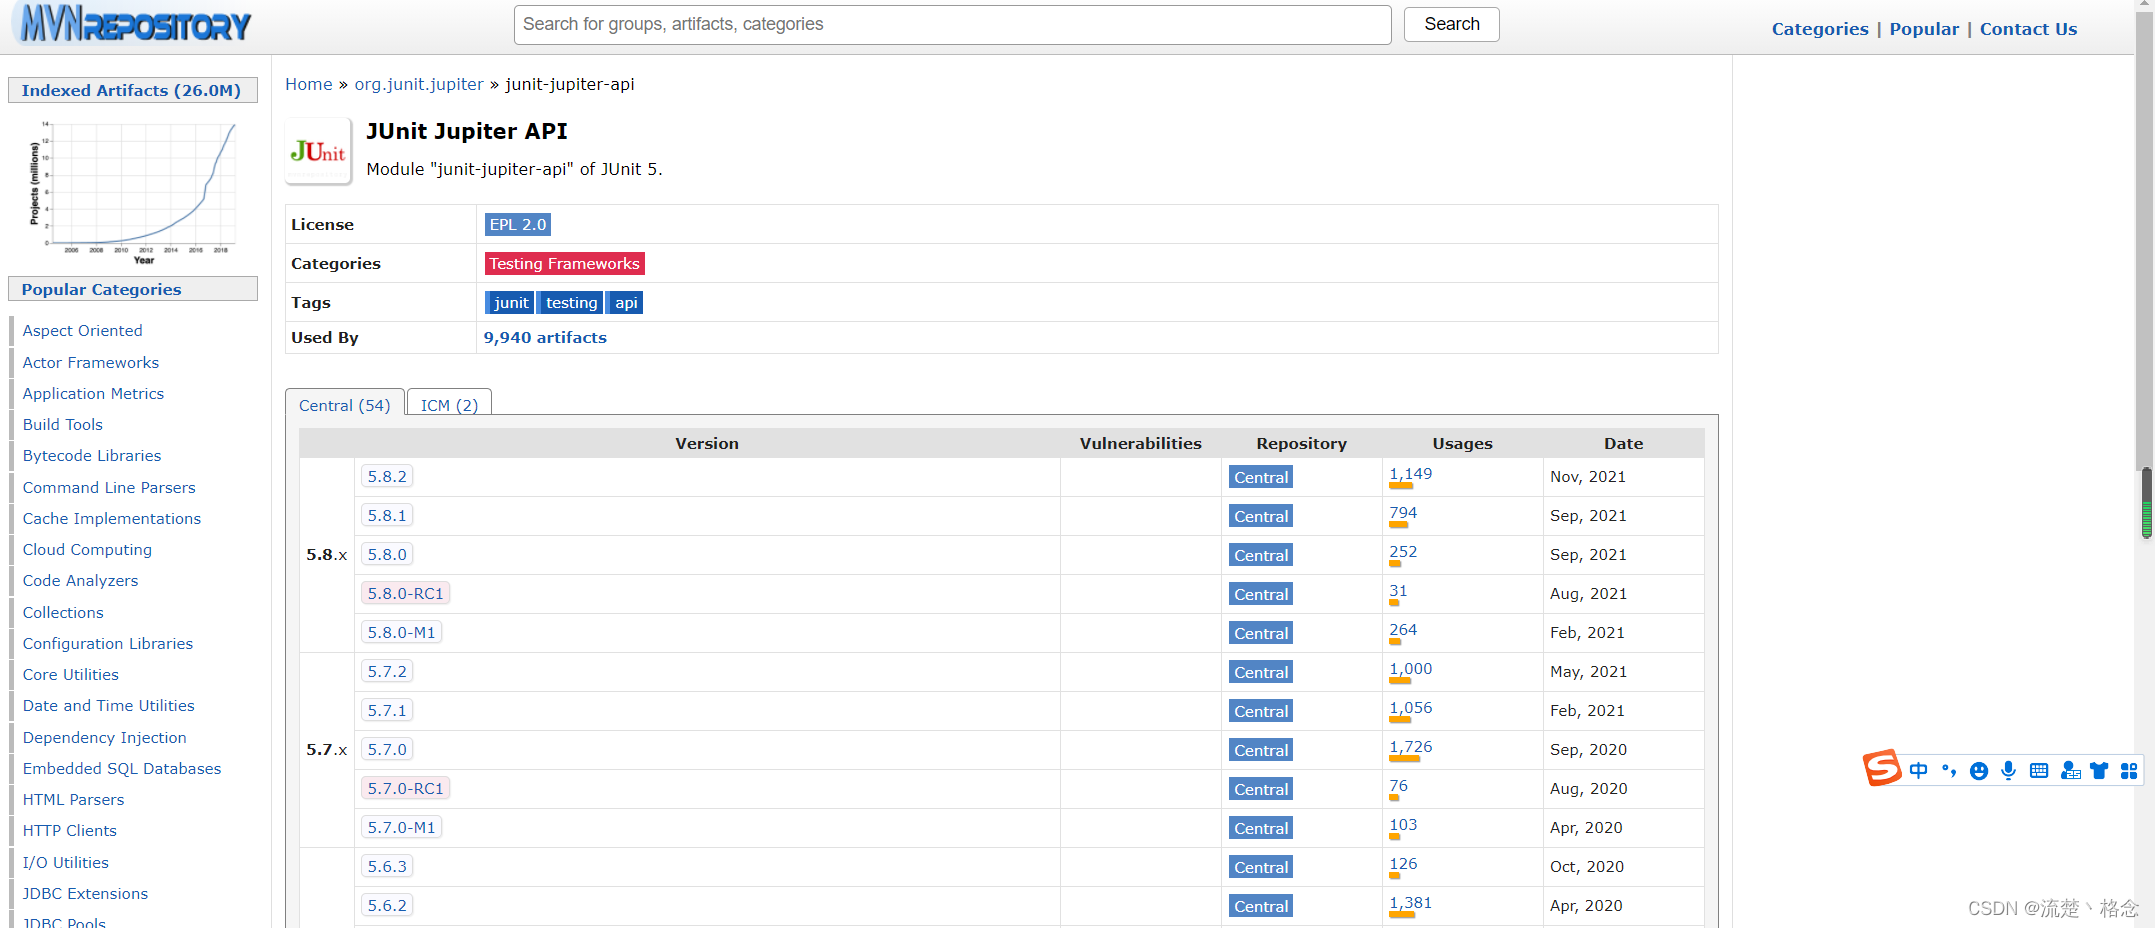Screen dimensions: 2155x928
Task: Click the microphone voice input icon
Action: point(2008,770)
